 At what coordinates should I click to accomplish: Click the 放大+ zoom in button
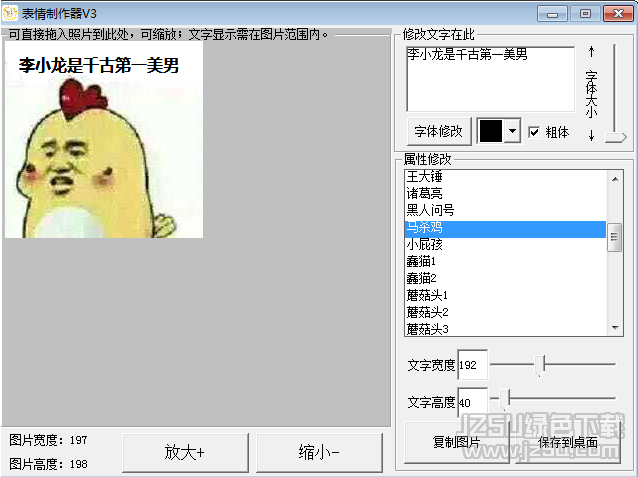tap(185, 452)
